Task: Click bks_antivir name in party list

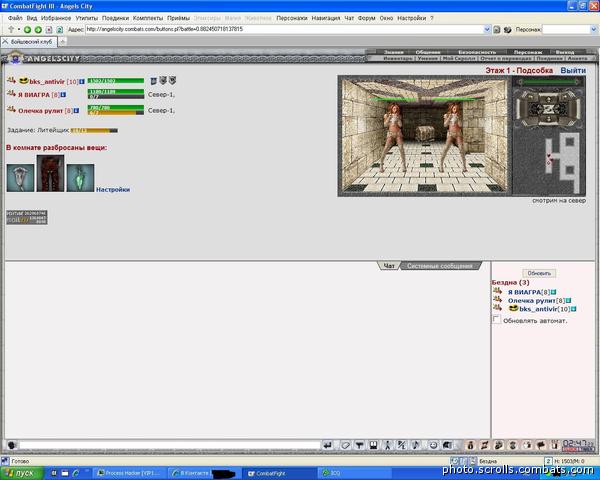Action: (47, 82)
